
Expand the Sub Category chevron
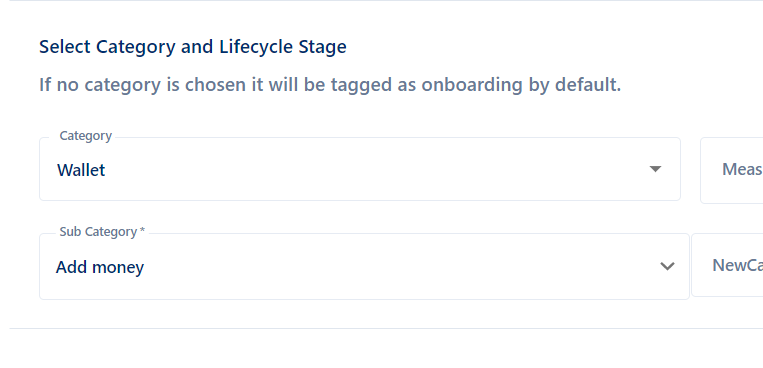click(667, 266)
